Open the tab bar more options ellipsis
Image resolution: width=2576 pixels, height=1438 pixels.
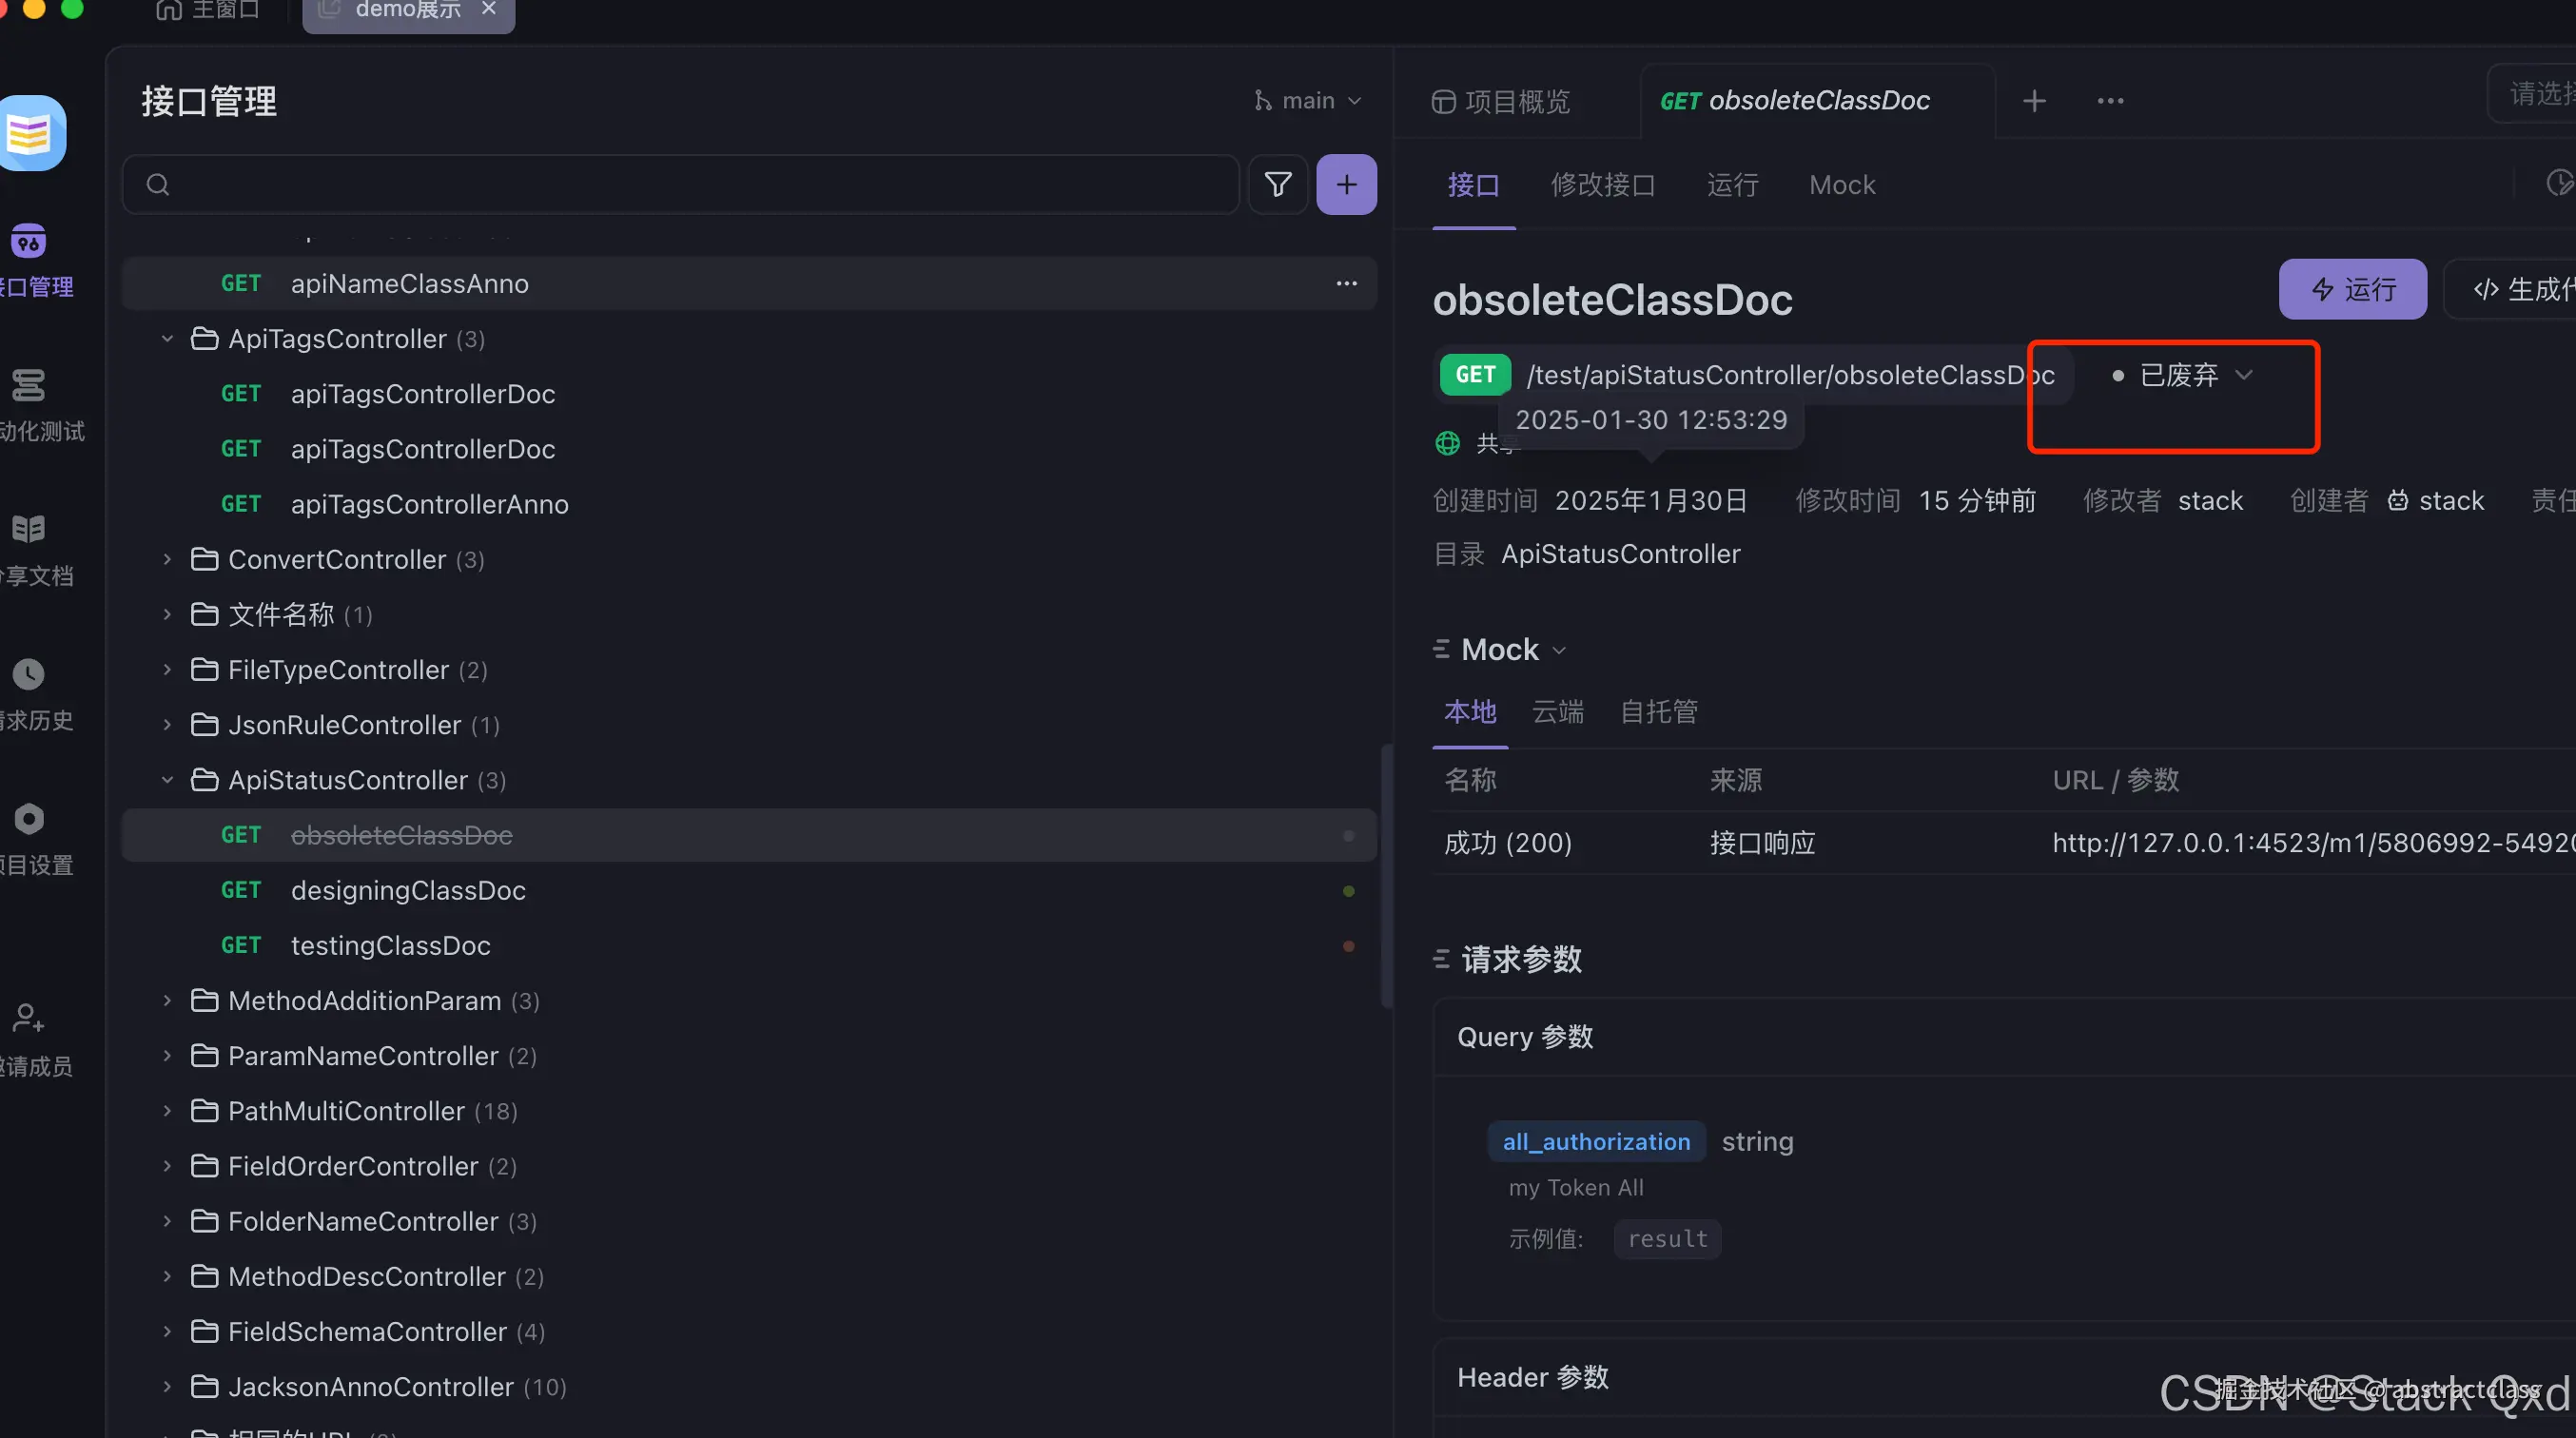(x=2110, y=101)
